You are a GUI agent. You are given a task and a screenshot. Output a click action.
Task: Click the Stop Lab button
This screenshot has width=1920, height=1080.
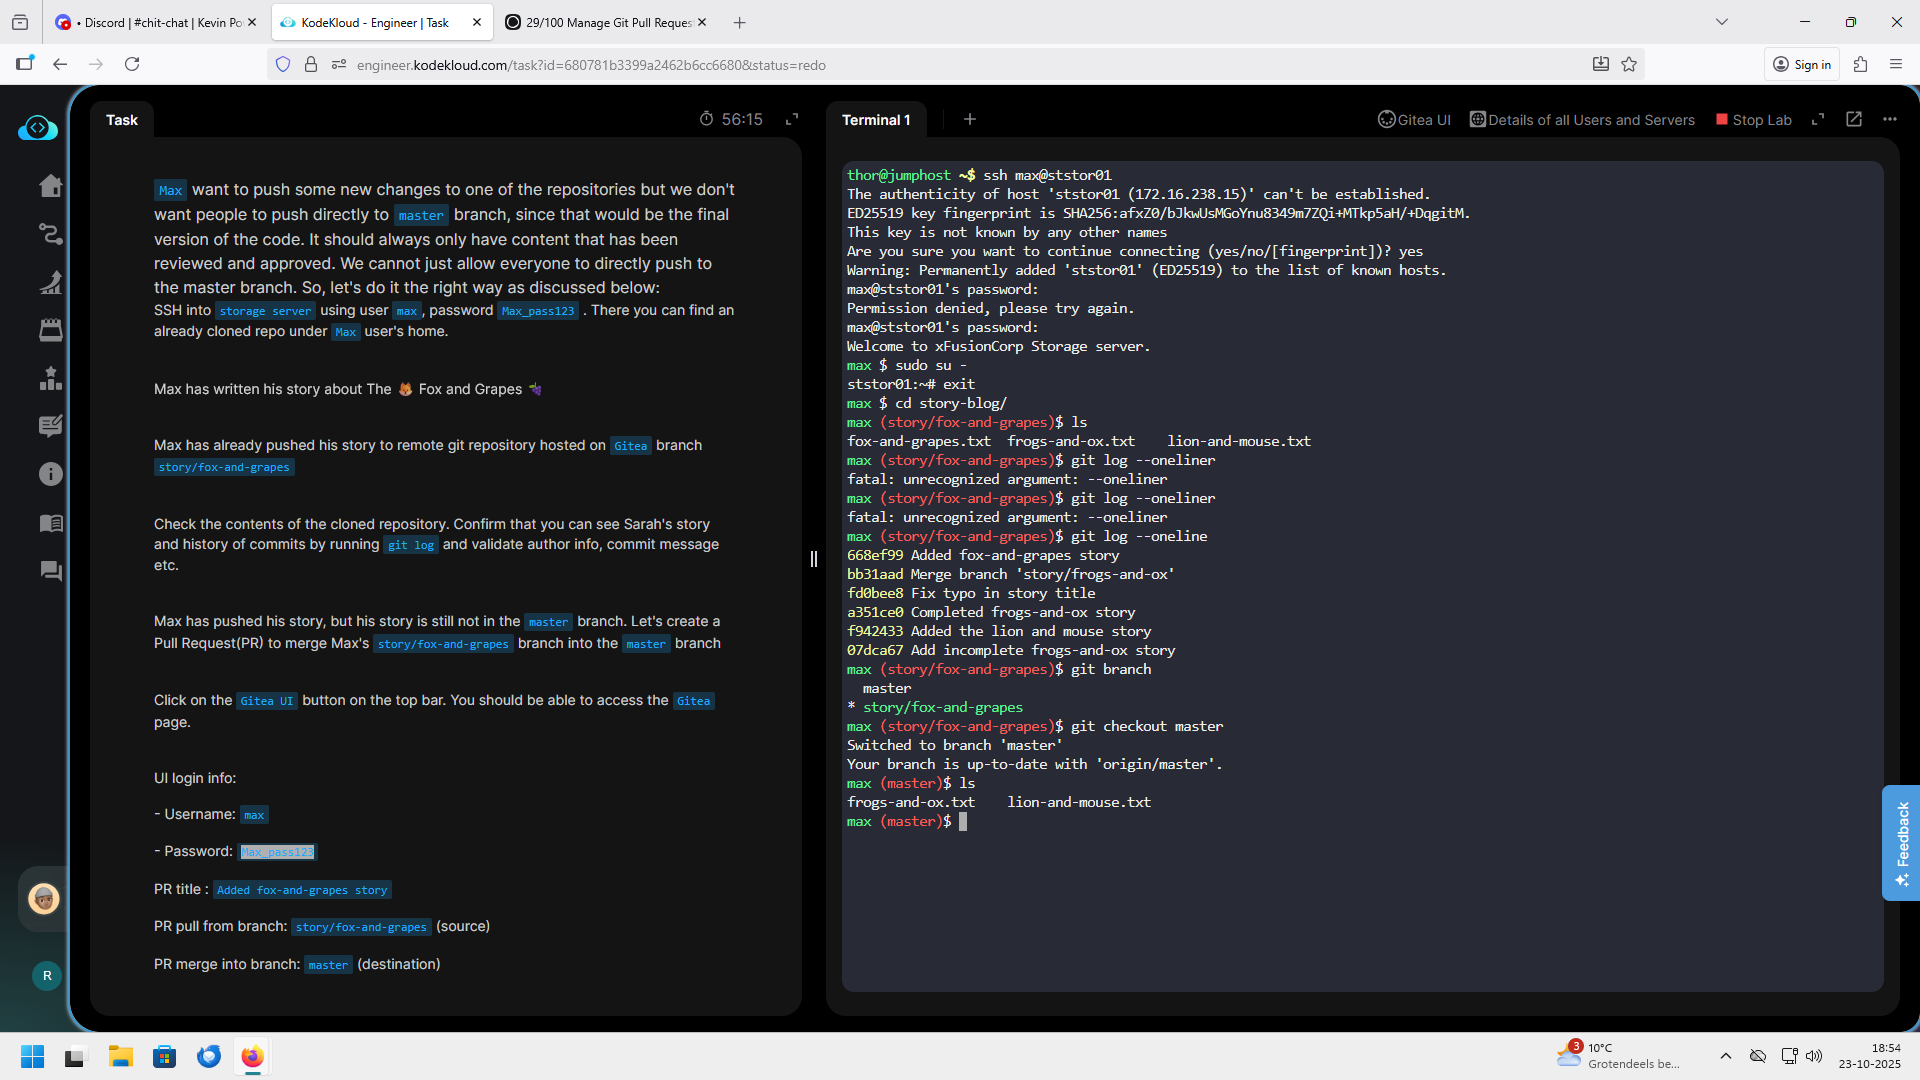click(x=1753, y=120)
